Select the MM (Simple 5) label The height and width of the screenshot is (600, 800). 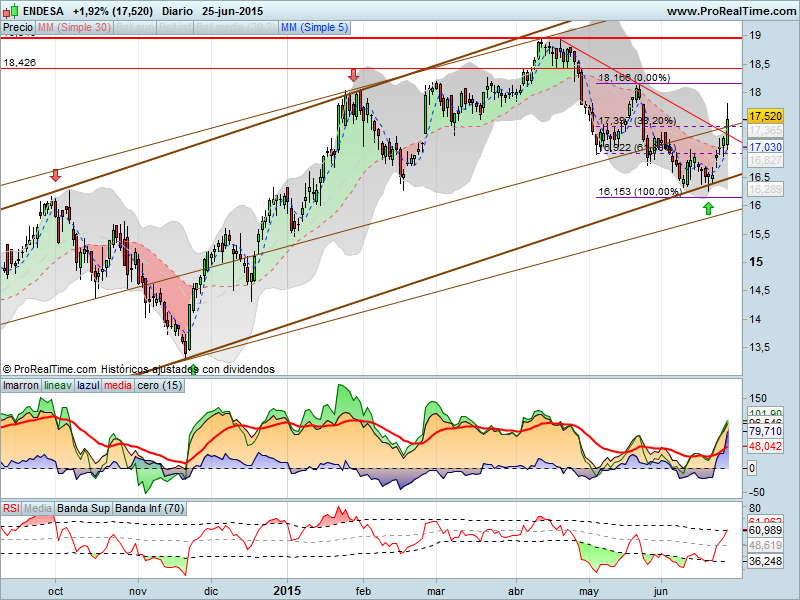tap(314, 28)
